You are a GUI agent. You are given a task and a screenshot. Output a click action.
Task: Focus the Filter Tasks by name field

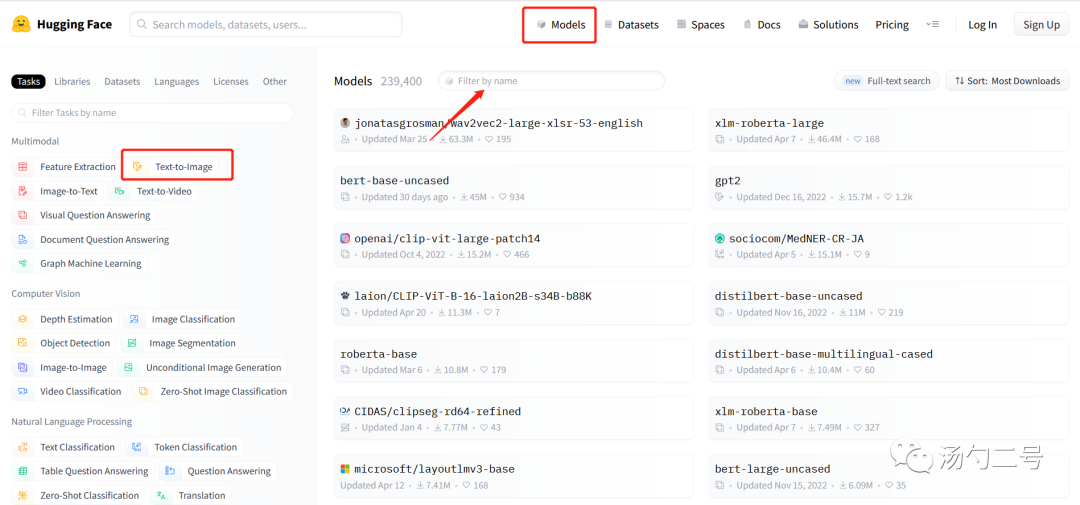pos(152,112)
